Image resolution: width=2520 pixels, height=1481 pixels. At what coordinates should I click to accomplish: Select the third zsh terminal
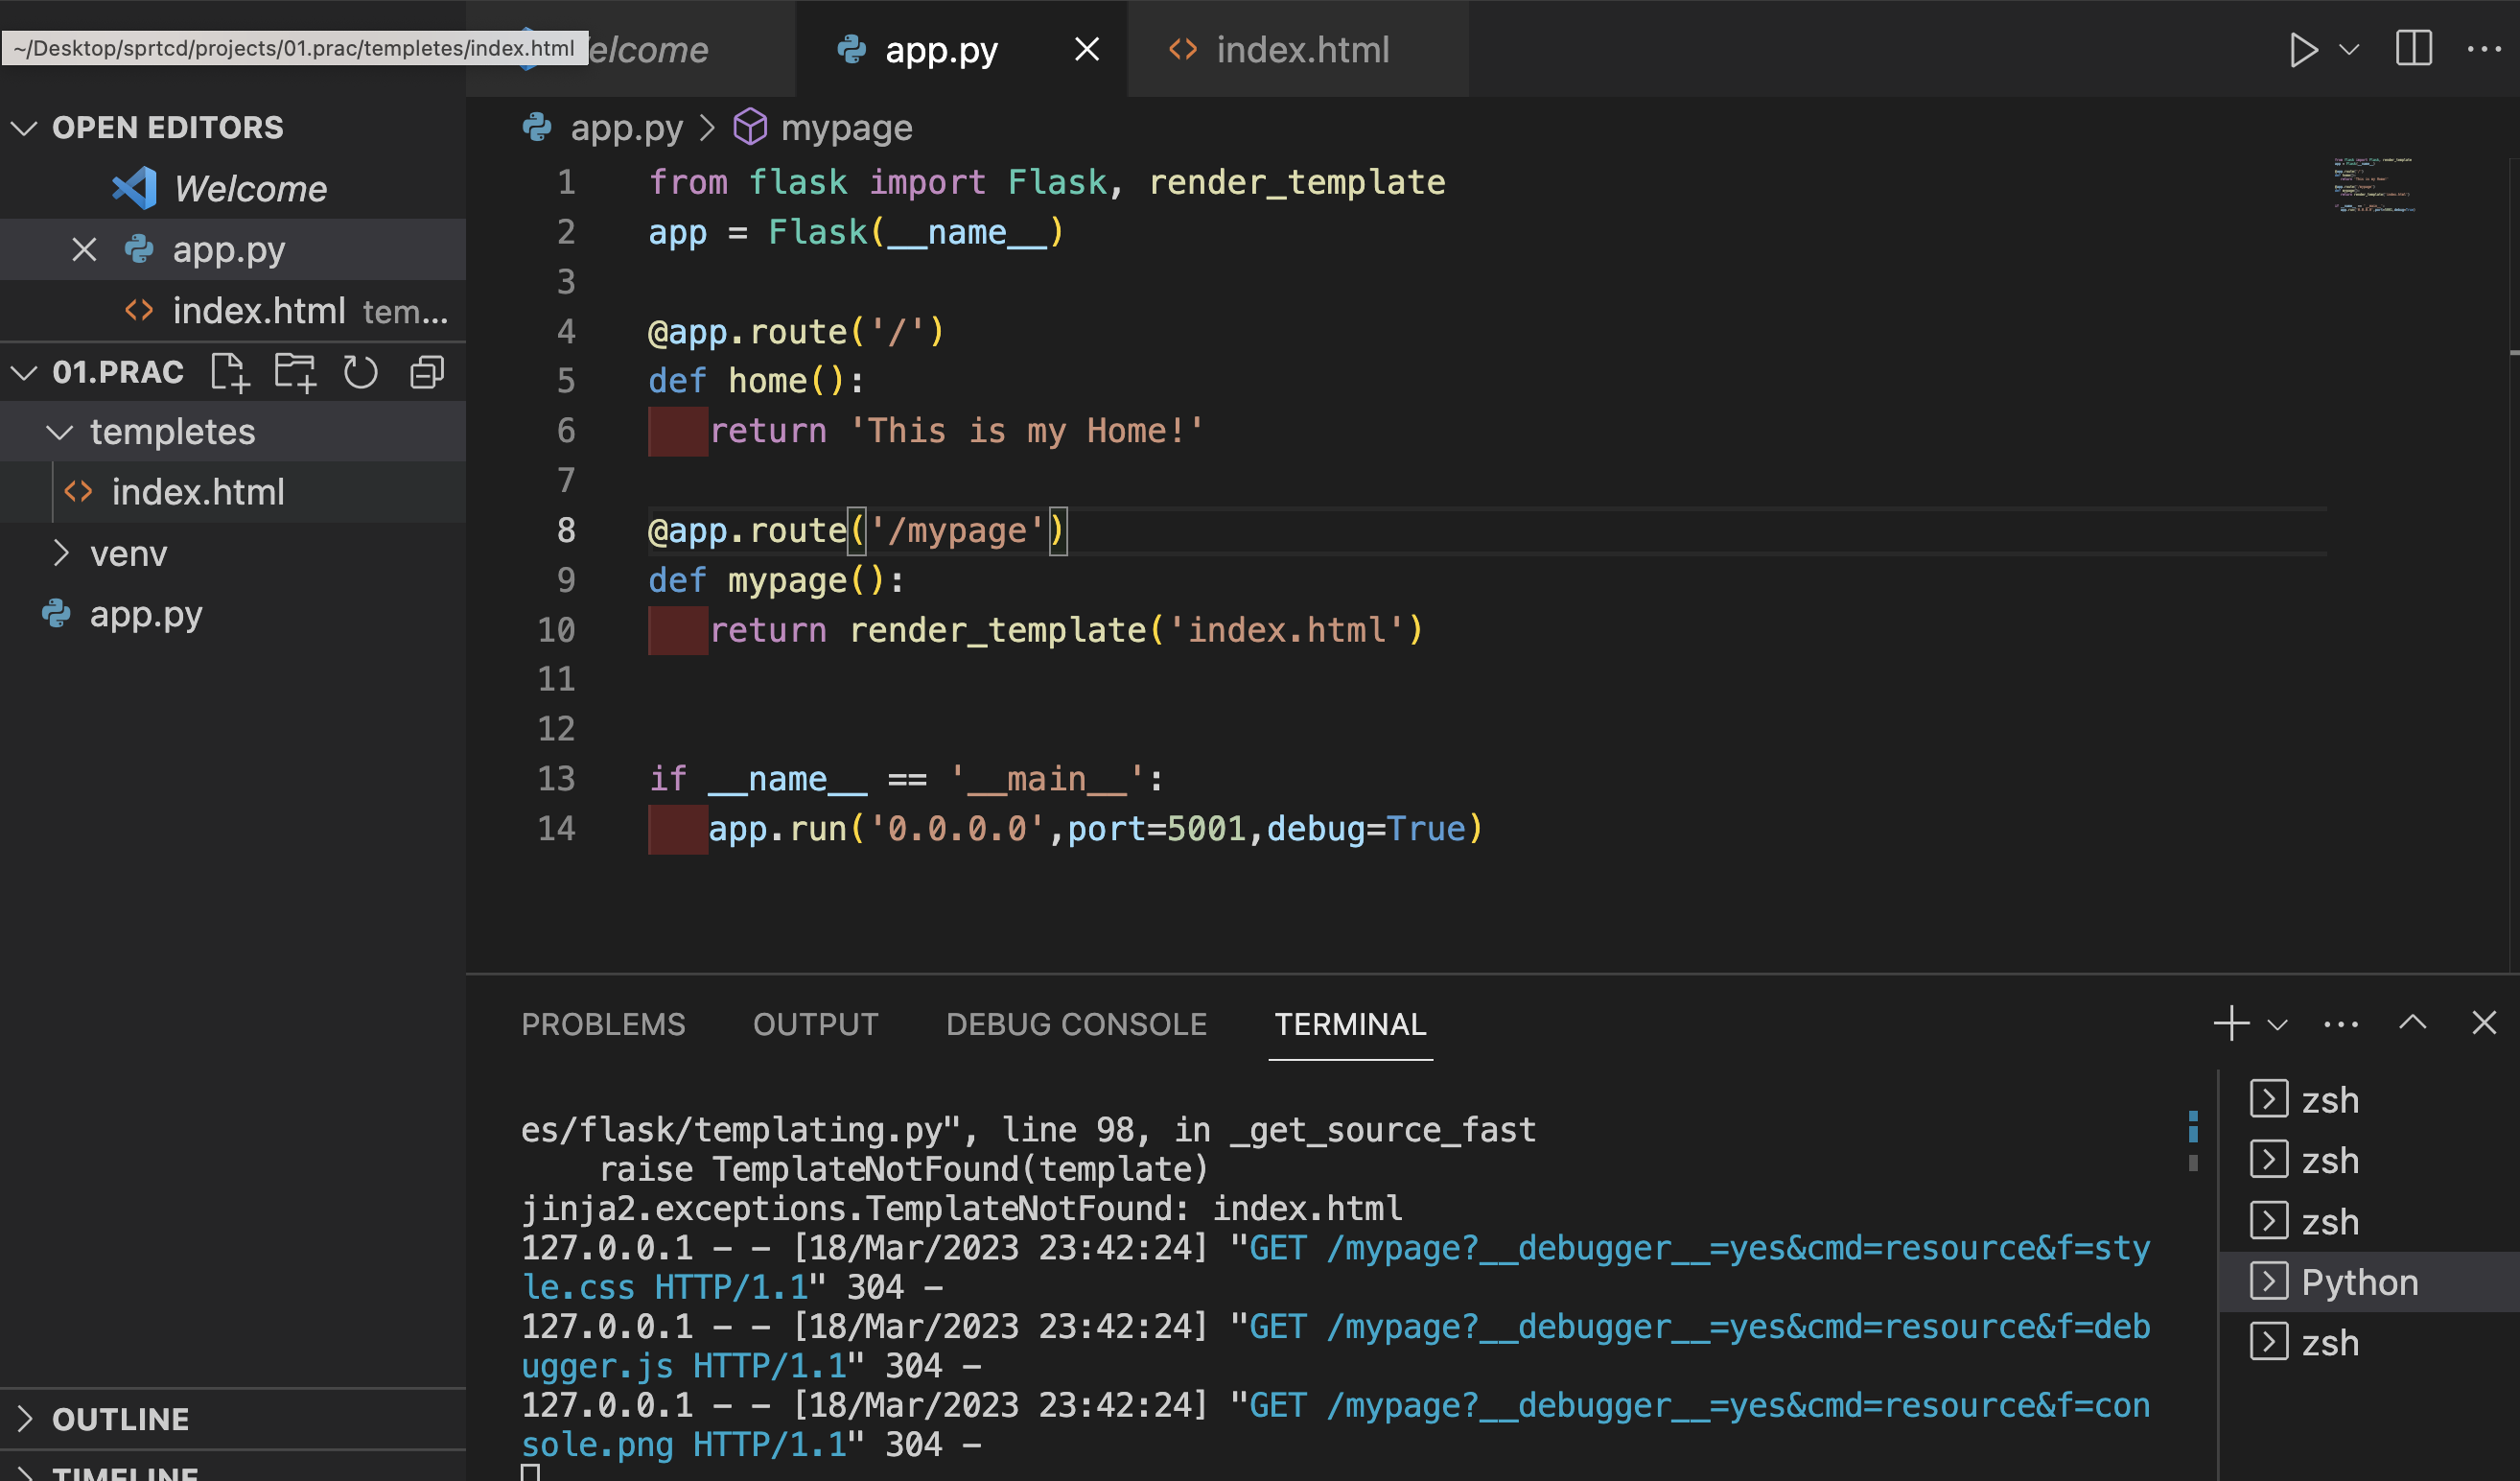point(2368,1222)
